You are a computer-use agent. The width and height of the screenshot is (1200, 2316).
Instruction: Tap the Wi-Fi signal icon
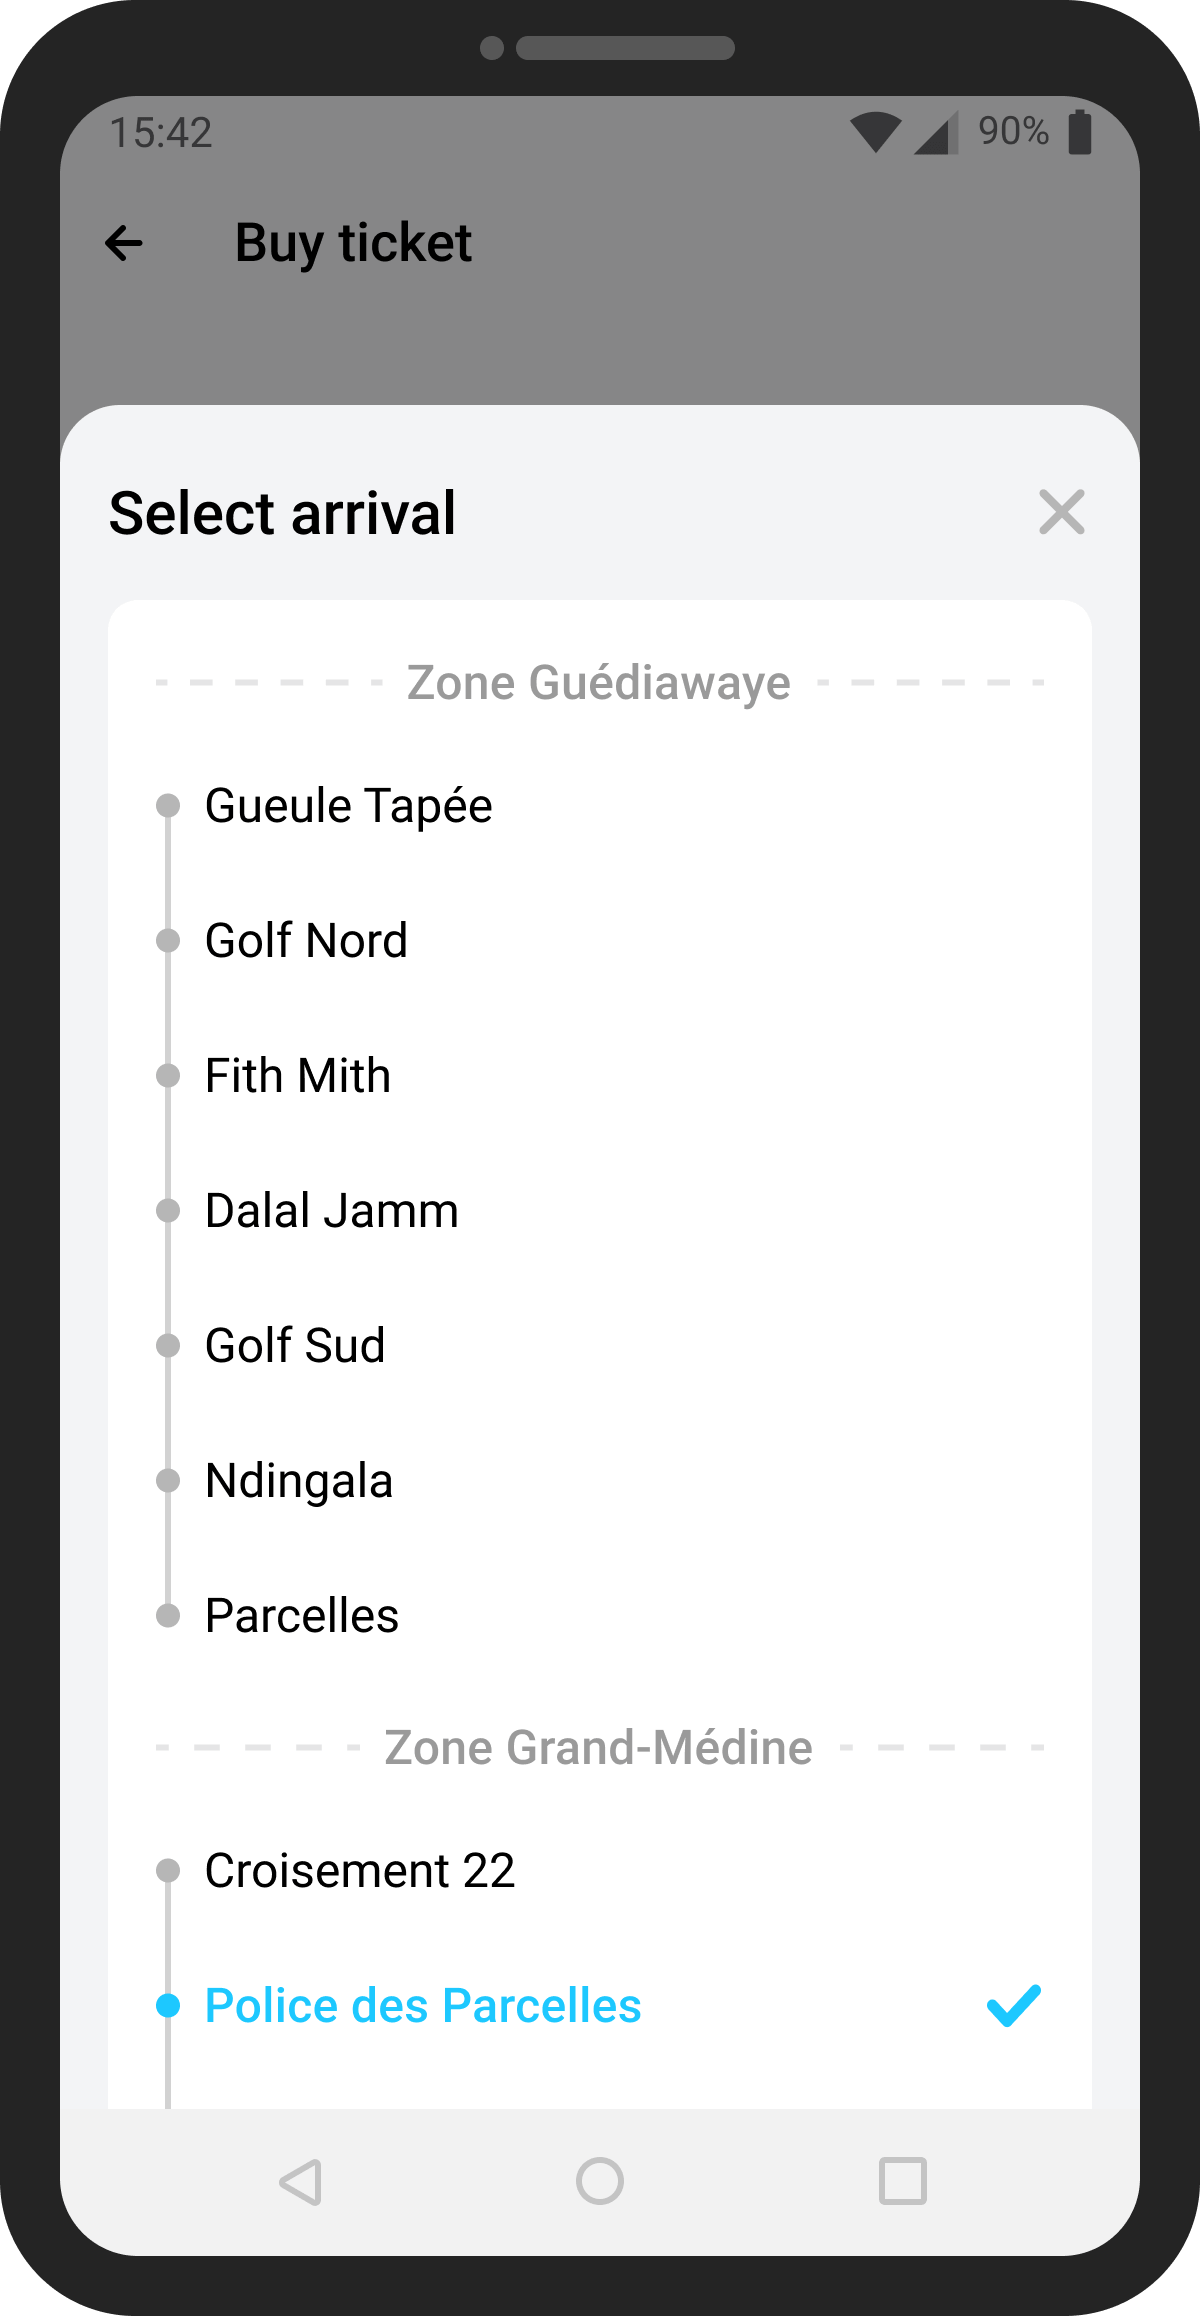click(875, 132)
